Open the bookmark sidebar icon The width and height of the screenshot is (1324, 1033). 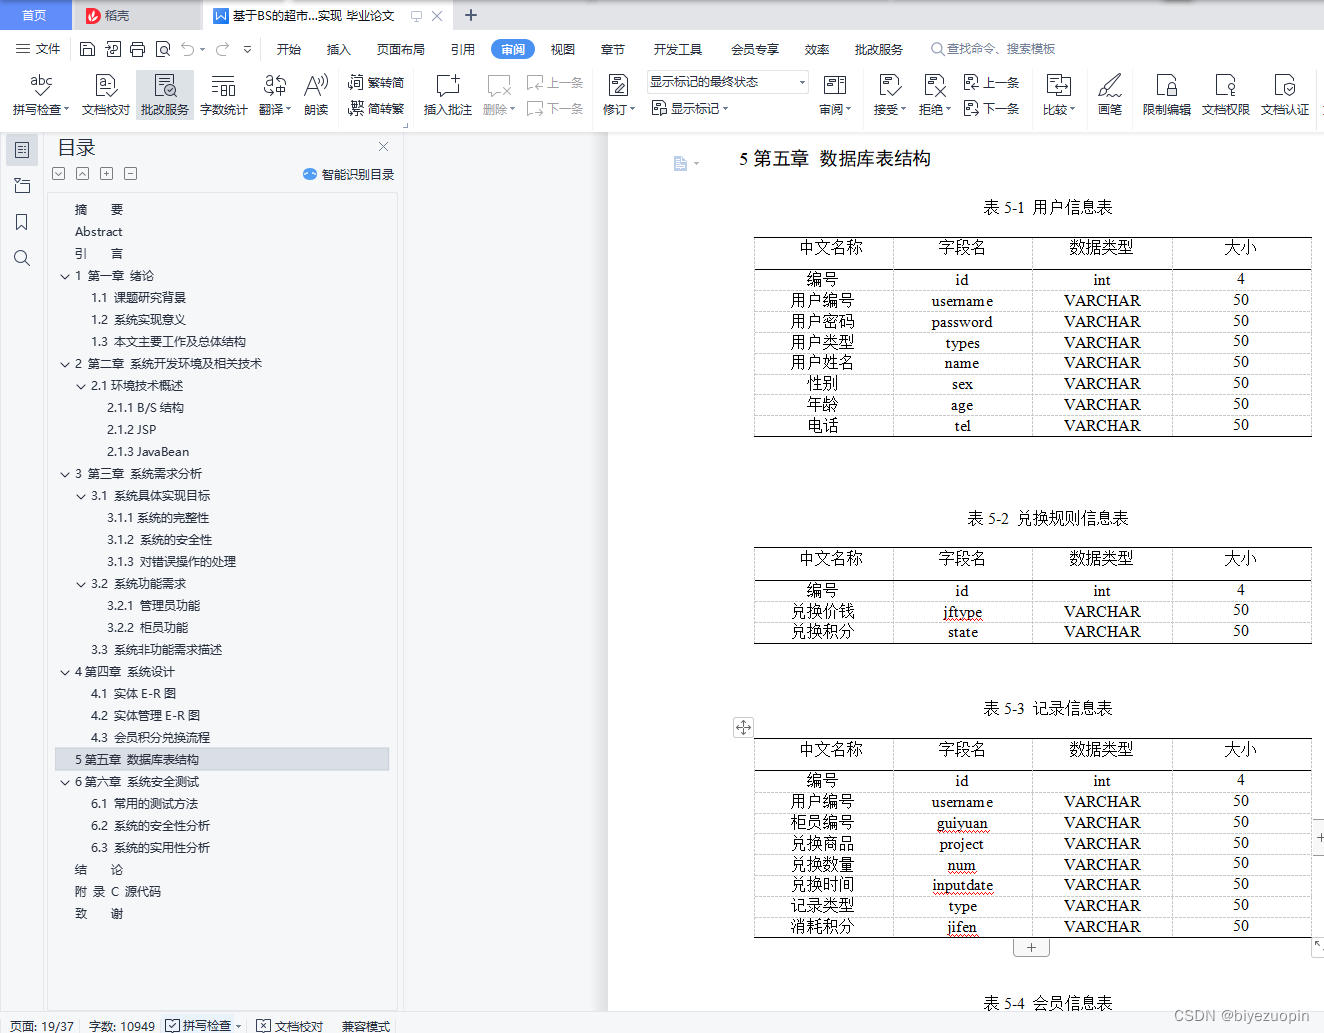click(x=22, y=222)
